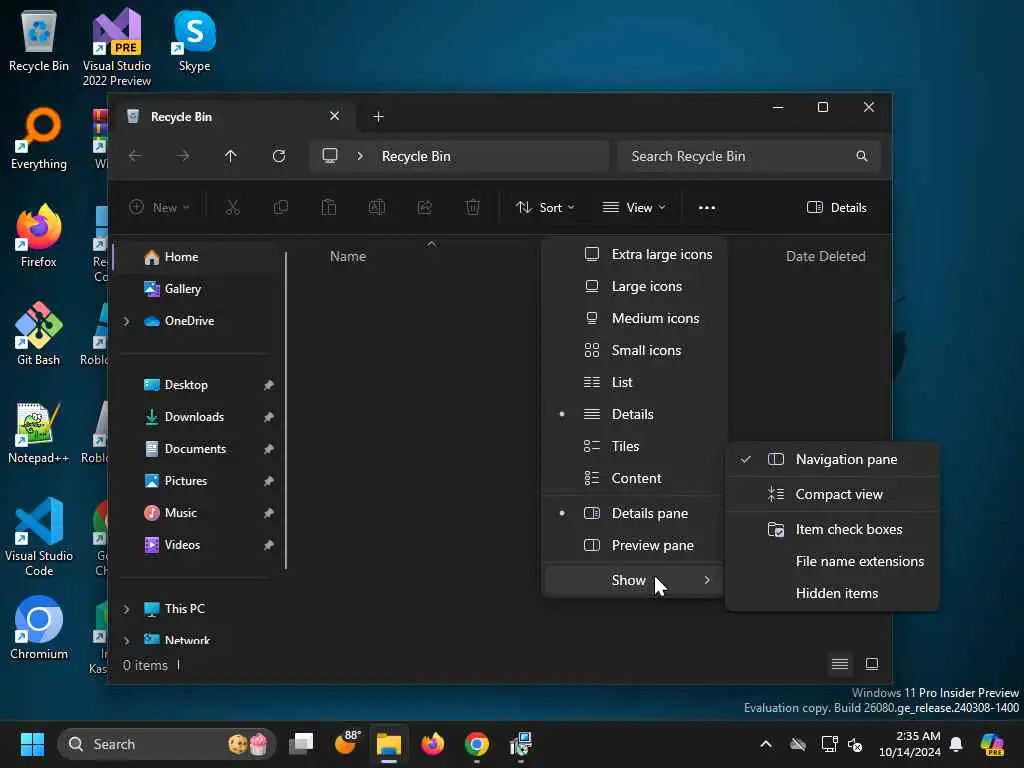This screenshot has height=768, width=1024.
Task: Expand the Network tree node
Action: click(x=127, y=641)
